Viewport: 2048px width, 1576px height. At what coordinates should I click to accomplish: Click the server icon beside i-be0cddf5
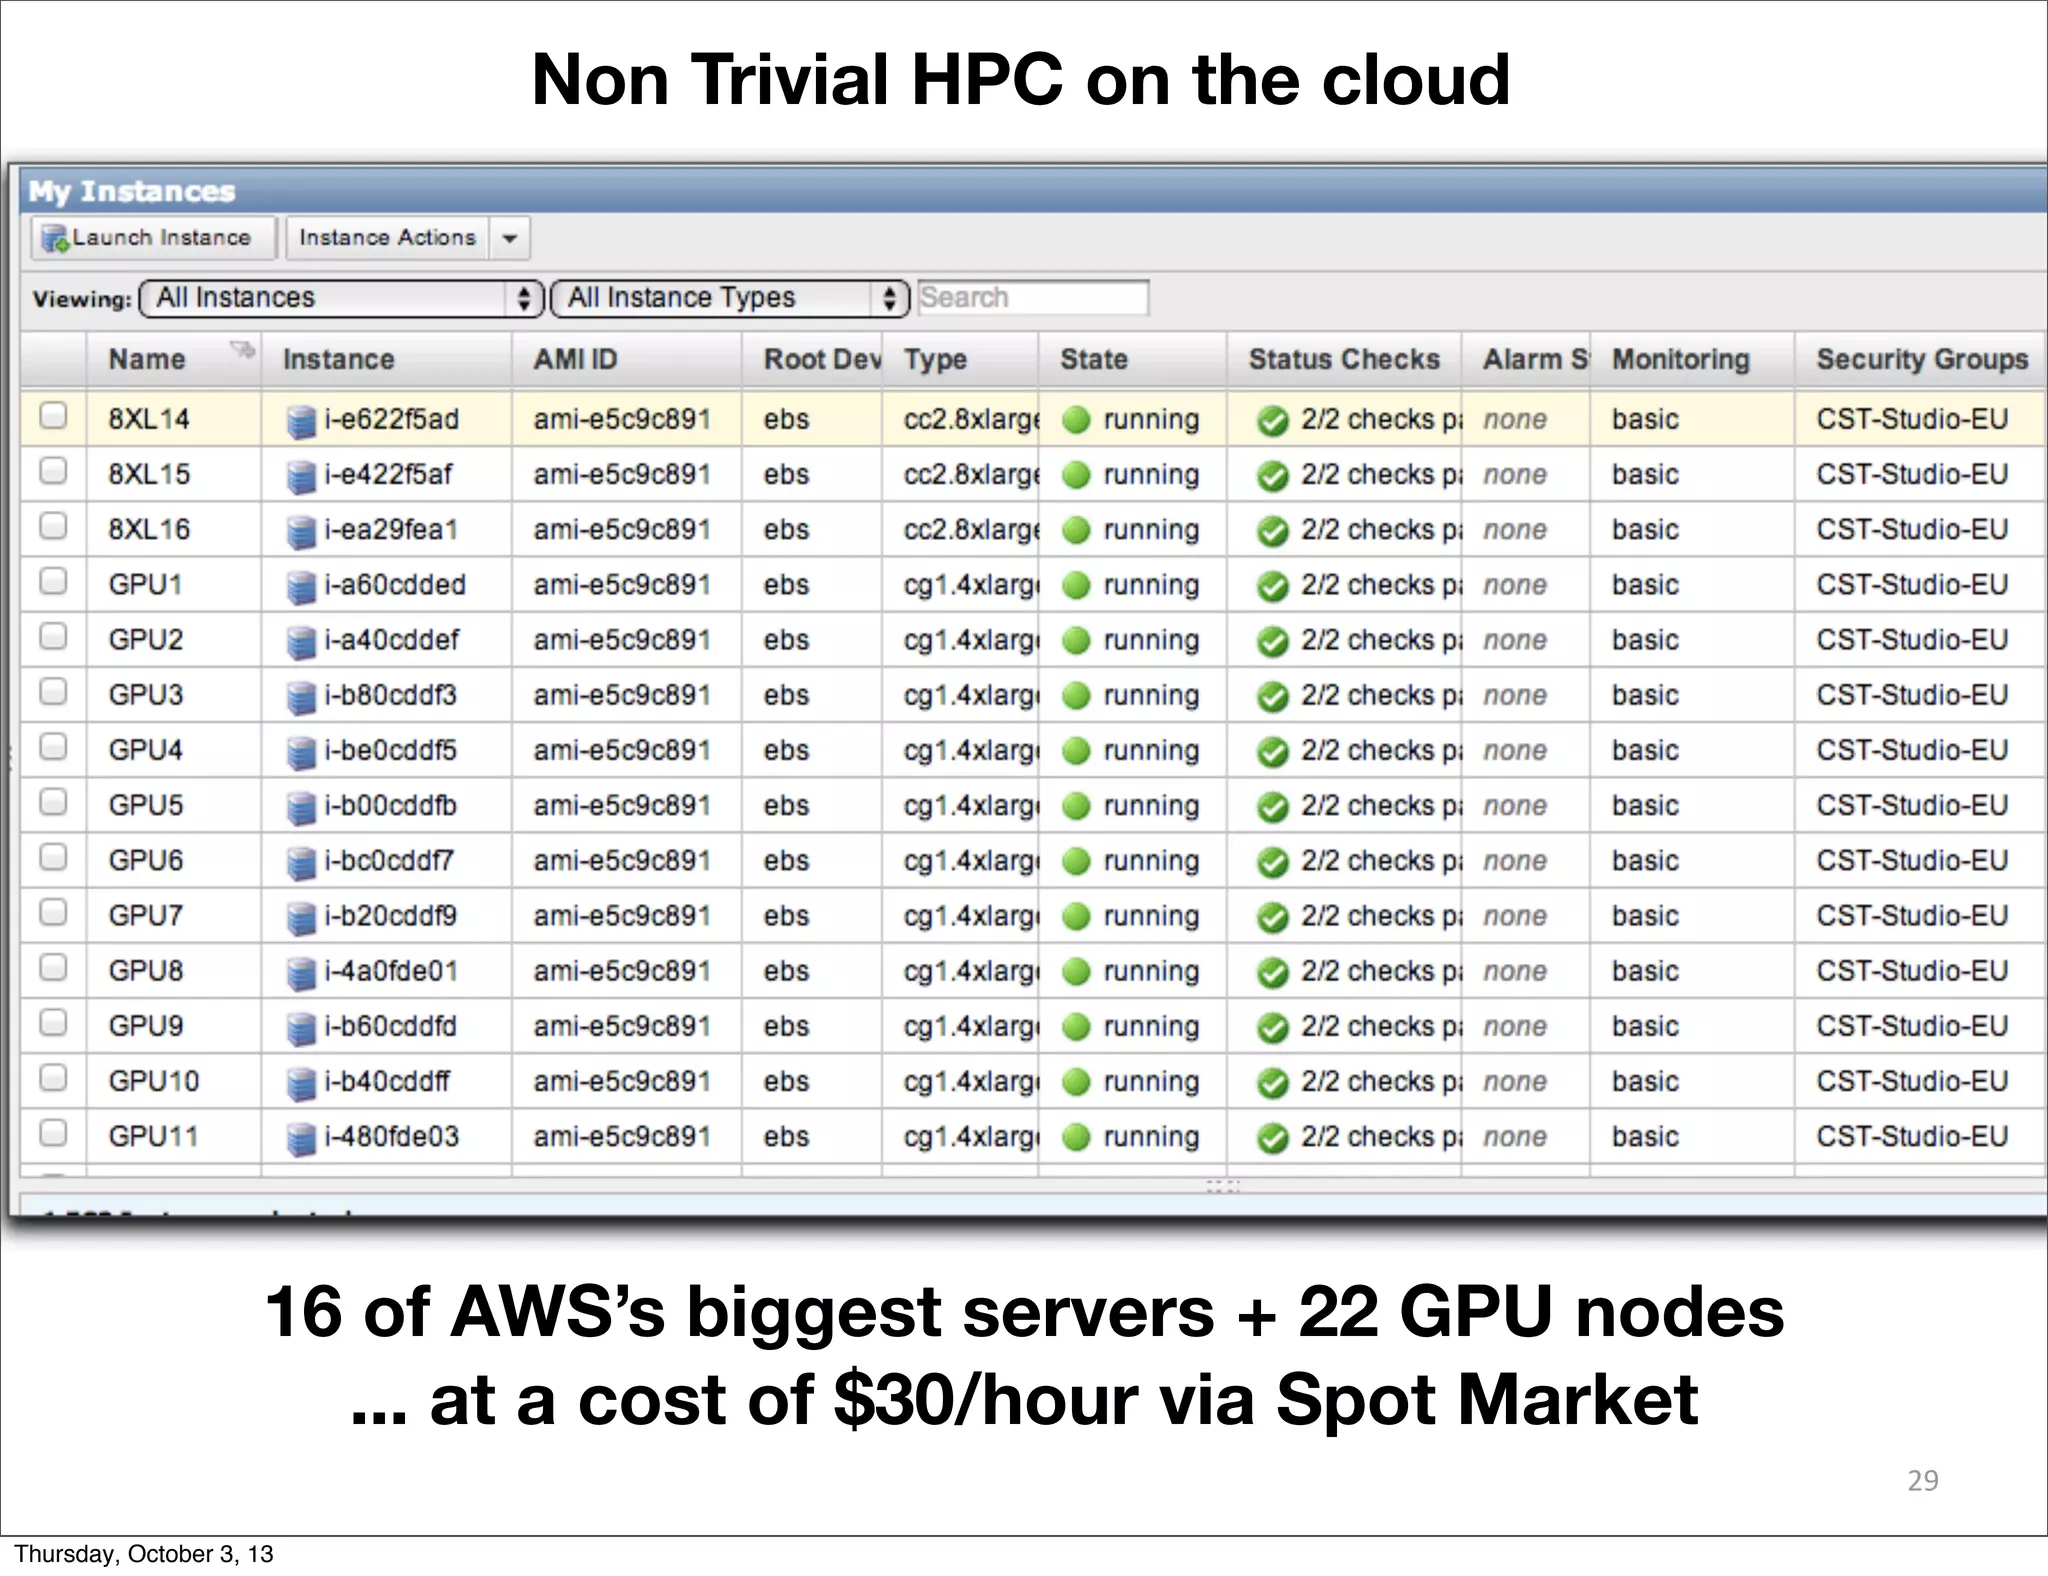(301, 753)
